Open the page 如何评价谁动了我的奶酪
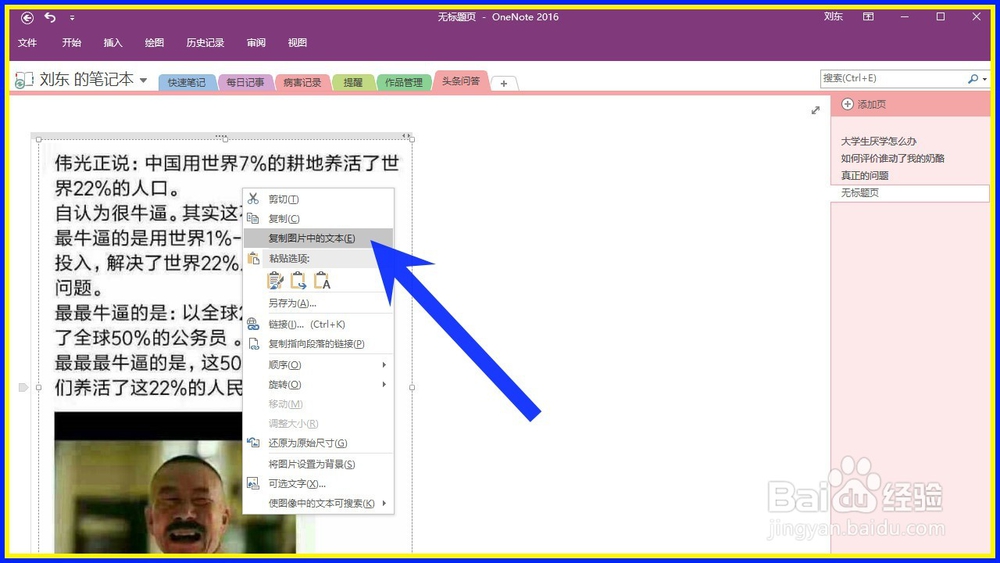This screenshot has height=563, width=1000. coord(892,158)
